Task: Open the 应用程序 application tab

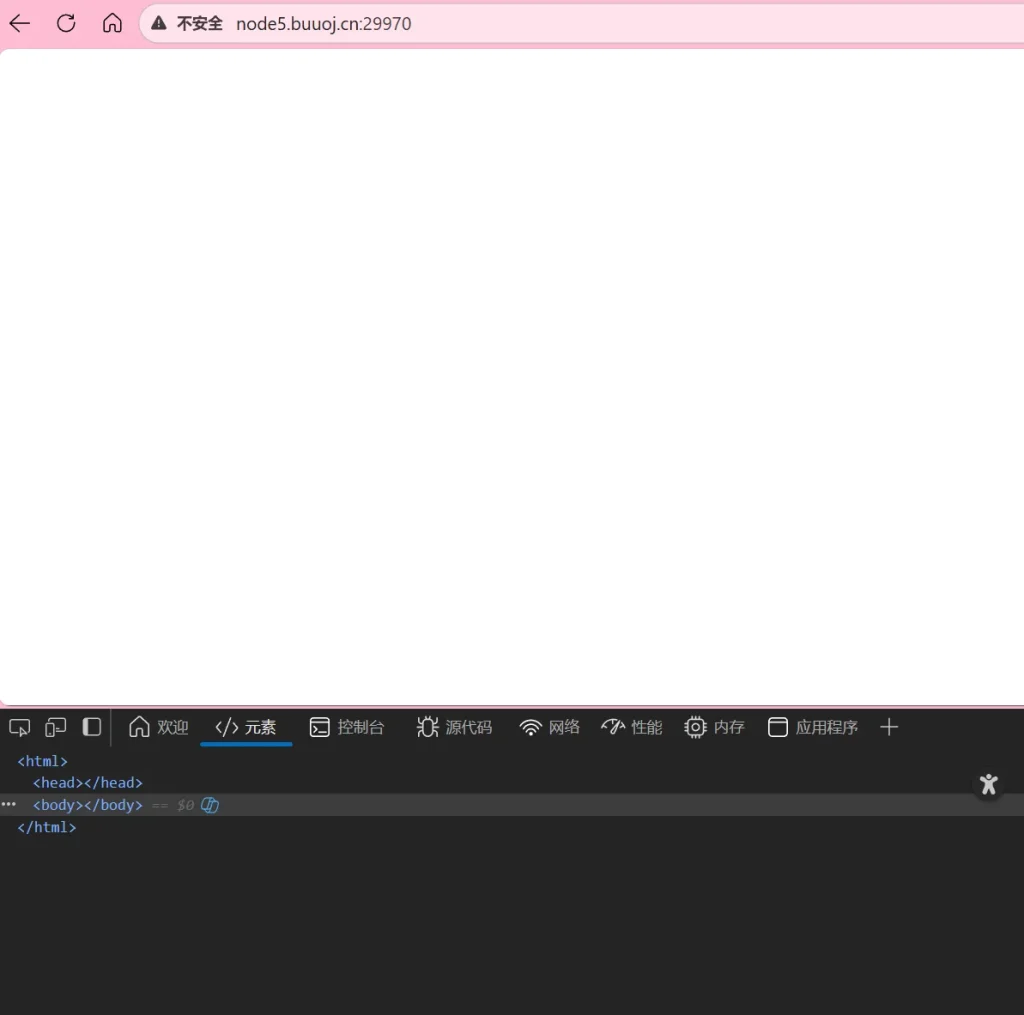Action: pos(813,727)
